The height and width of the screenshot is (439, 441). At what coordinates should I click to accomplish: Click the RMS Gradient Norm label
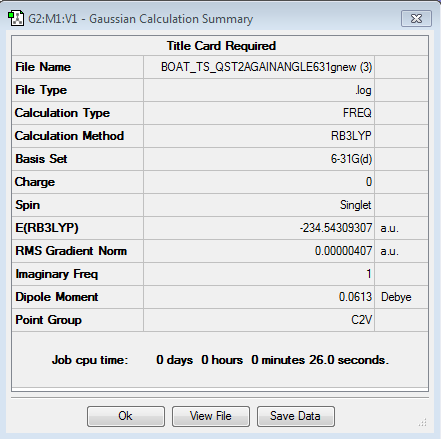pyautogui.click(x=71, y=251)
